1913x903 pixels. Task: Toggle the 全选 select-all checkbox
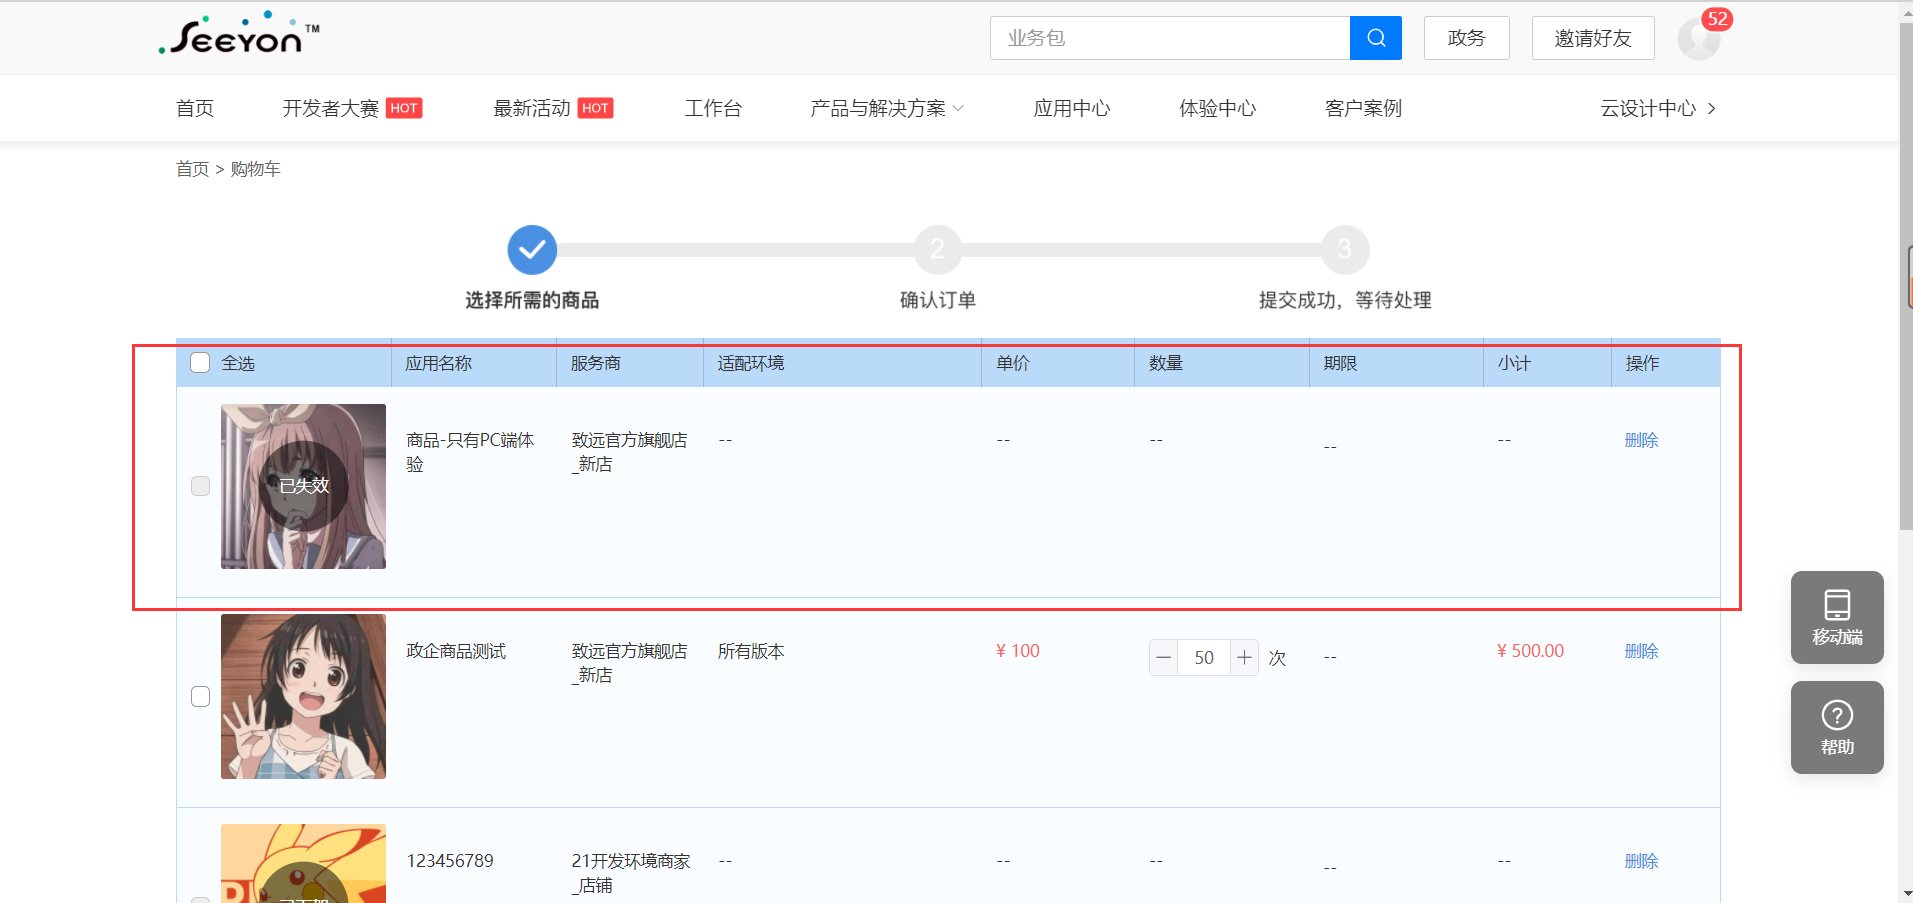[x=200, y=363]
